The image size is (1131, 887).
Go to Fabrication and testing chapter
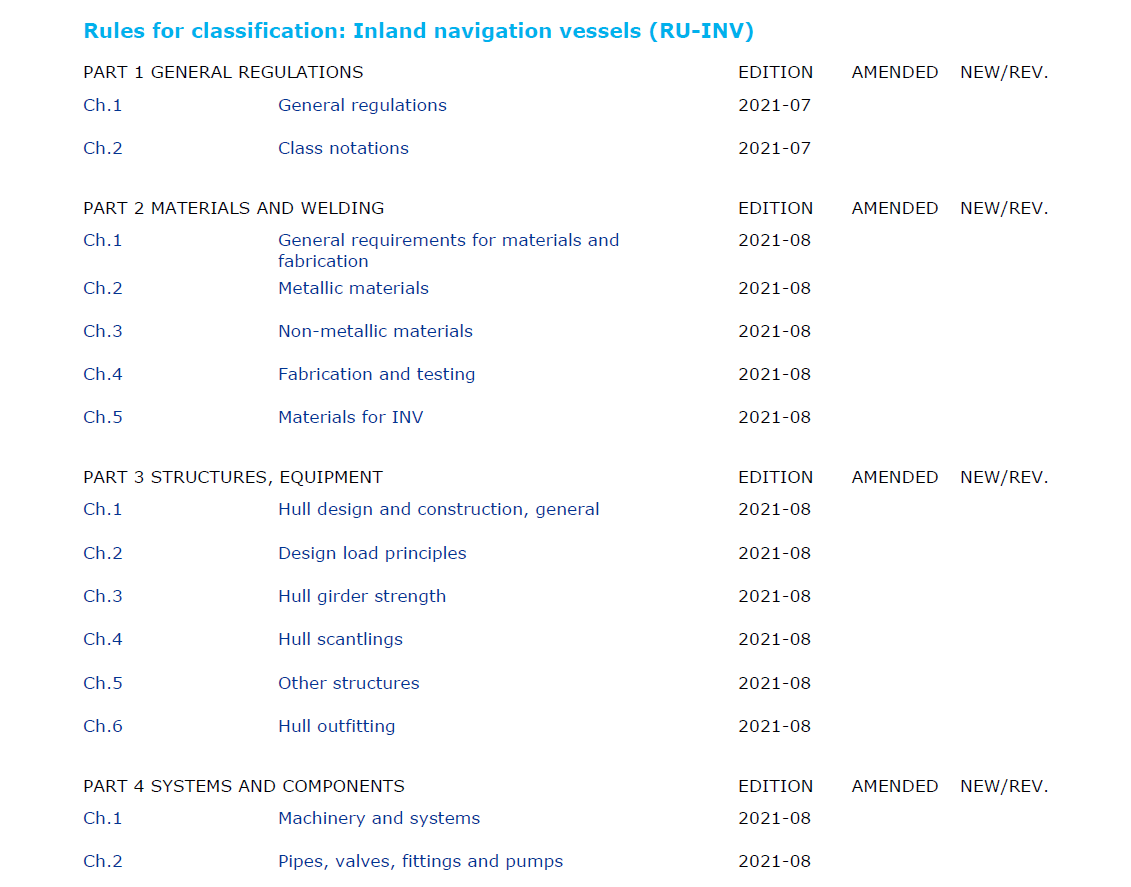coord(376,374)
